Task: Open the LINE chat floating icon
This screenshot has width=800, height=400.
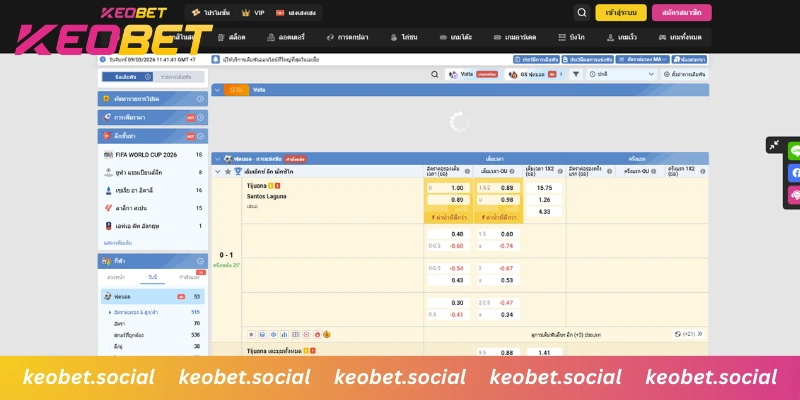Action: click(794, 151)
